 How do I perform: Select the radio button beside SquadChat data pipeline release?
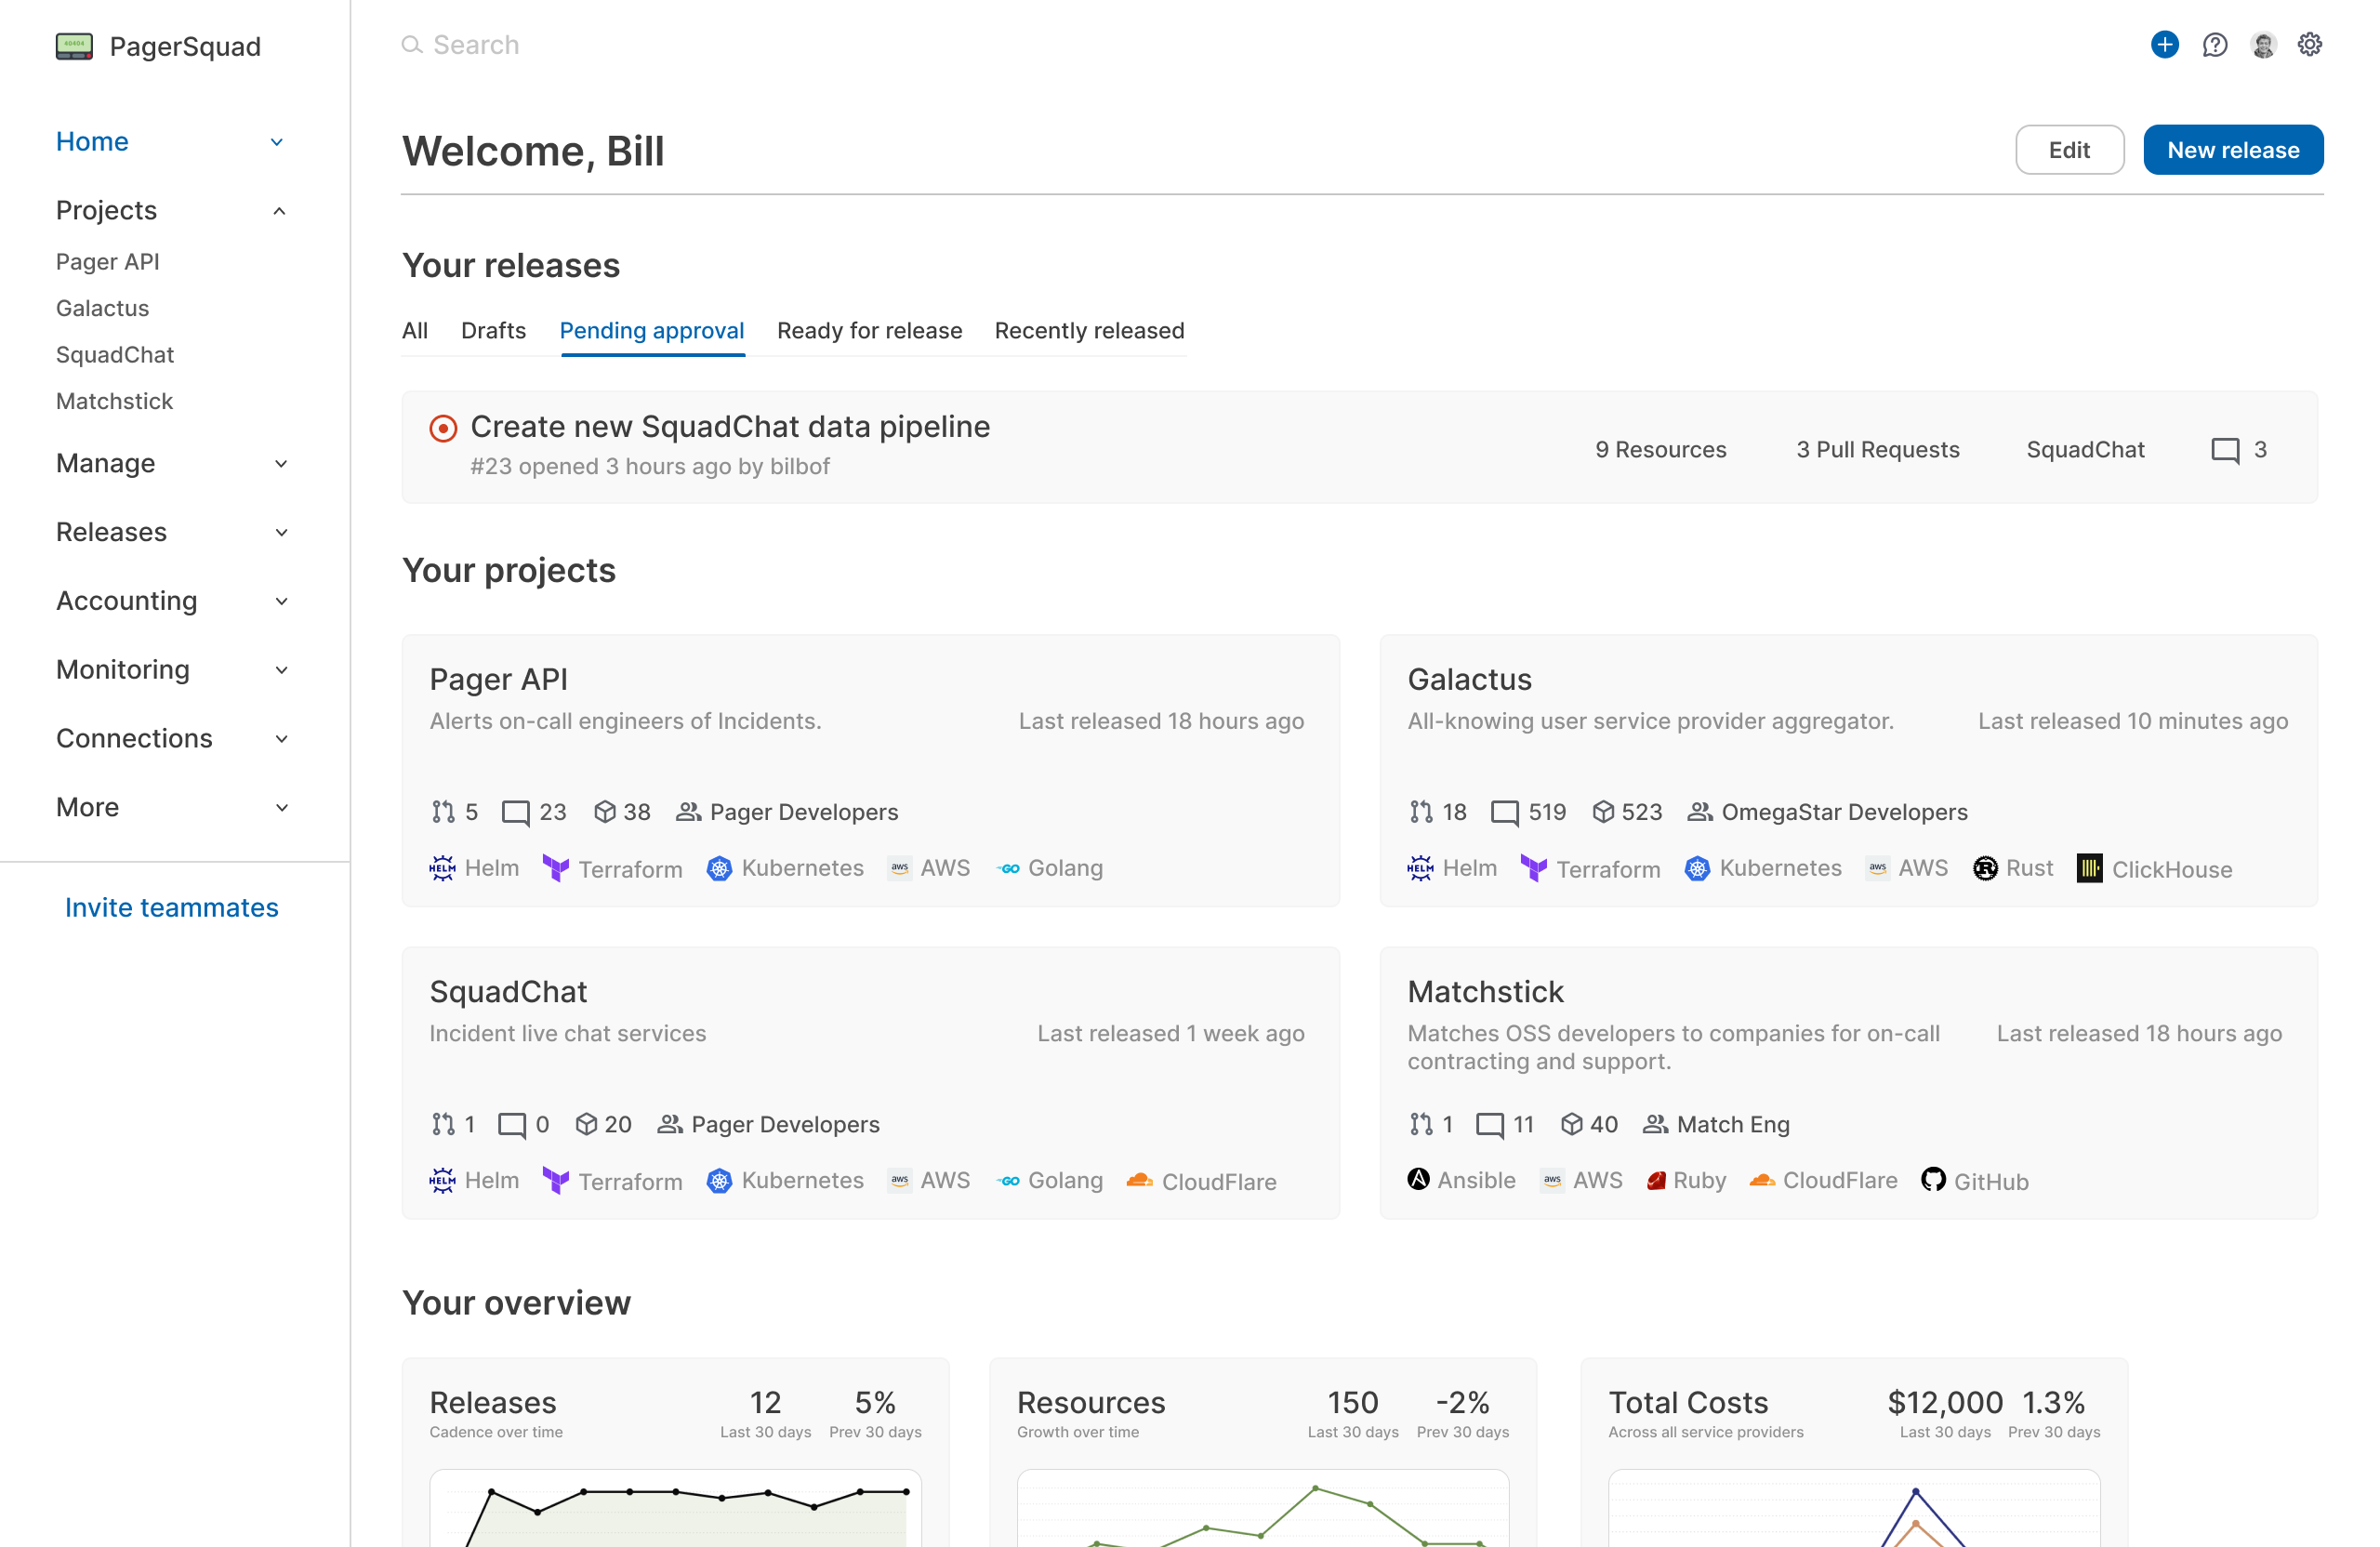pos(444,428)
